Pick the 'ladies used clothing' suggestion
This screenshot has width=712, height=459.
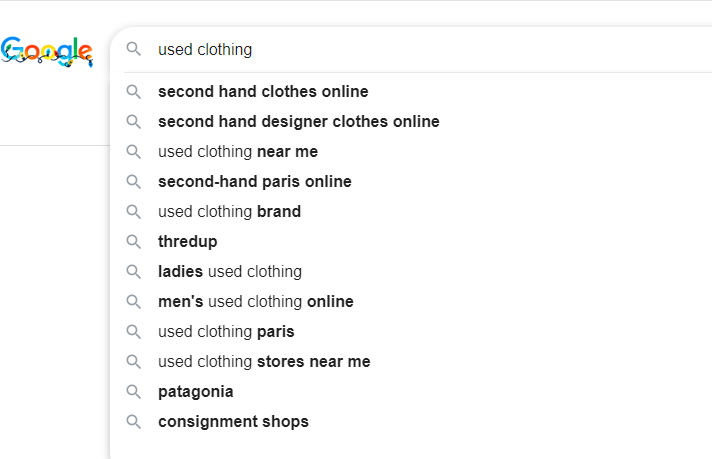pos(230,272)
